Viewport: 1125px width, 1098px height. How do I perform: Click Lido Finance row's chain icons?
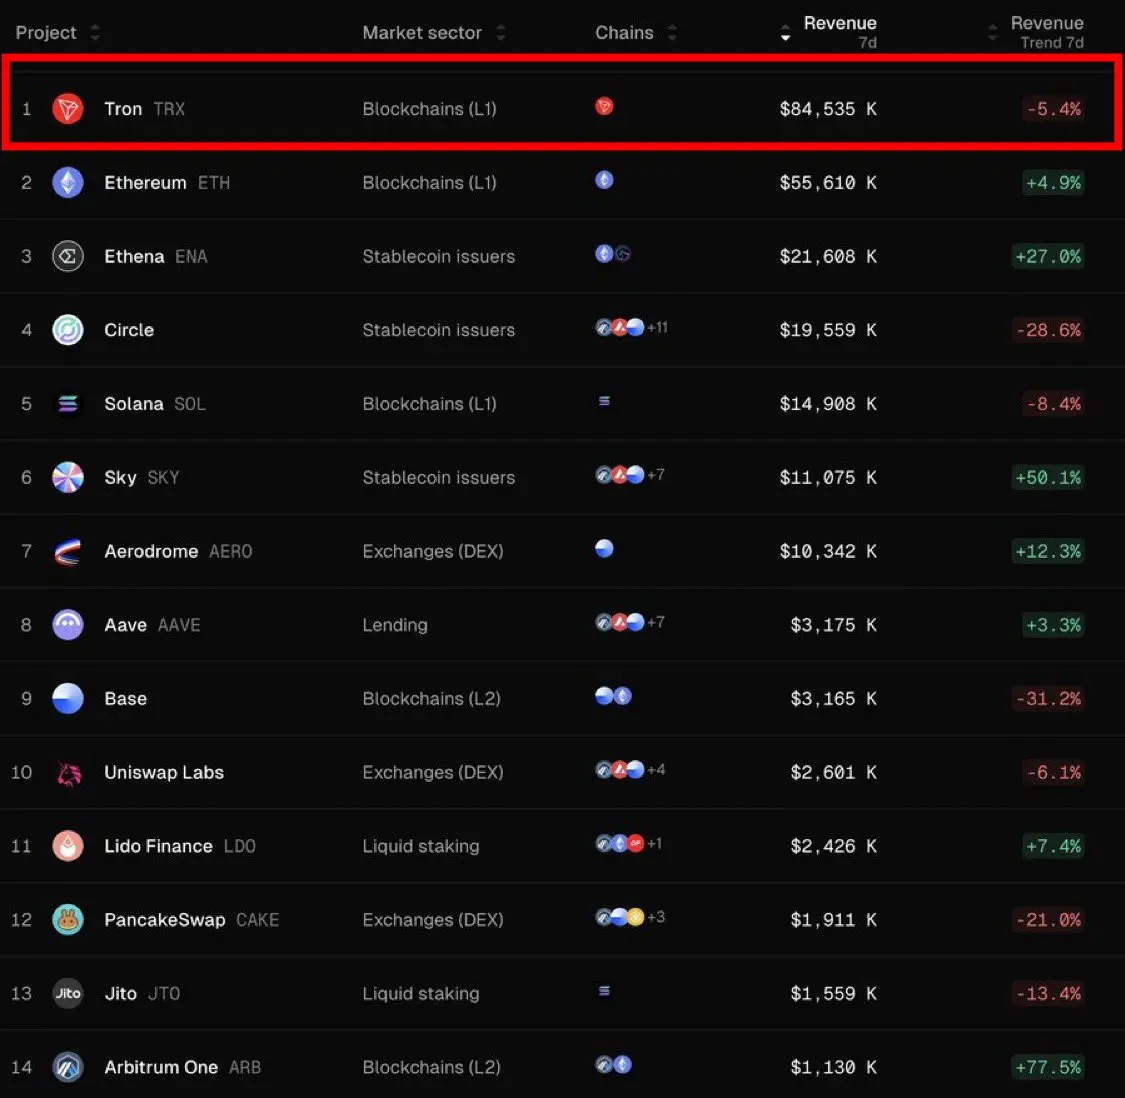620,843
